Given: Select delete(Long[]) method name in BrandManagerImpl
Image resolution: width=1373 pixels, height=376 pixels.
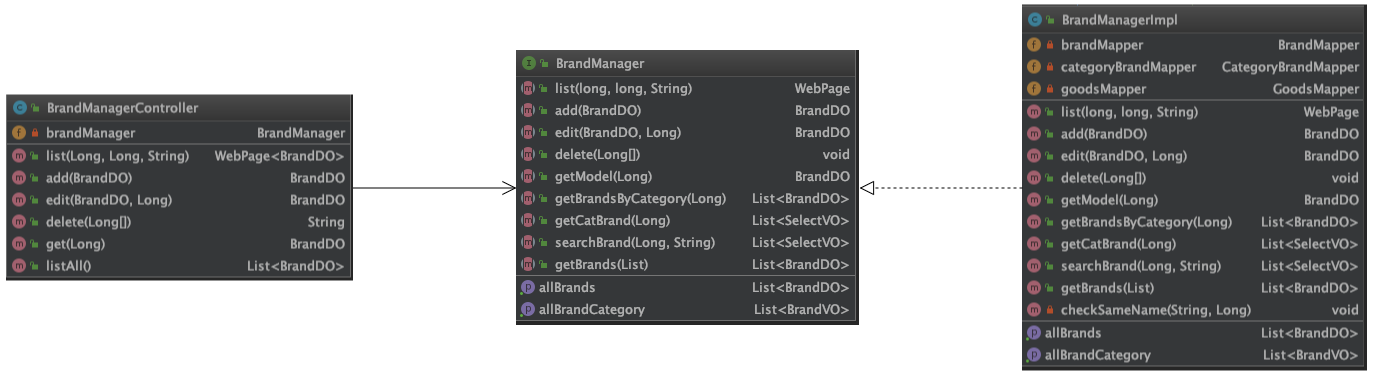Looking at the screenshot, I should point(1103,178).
